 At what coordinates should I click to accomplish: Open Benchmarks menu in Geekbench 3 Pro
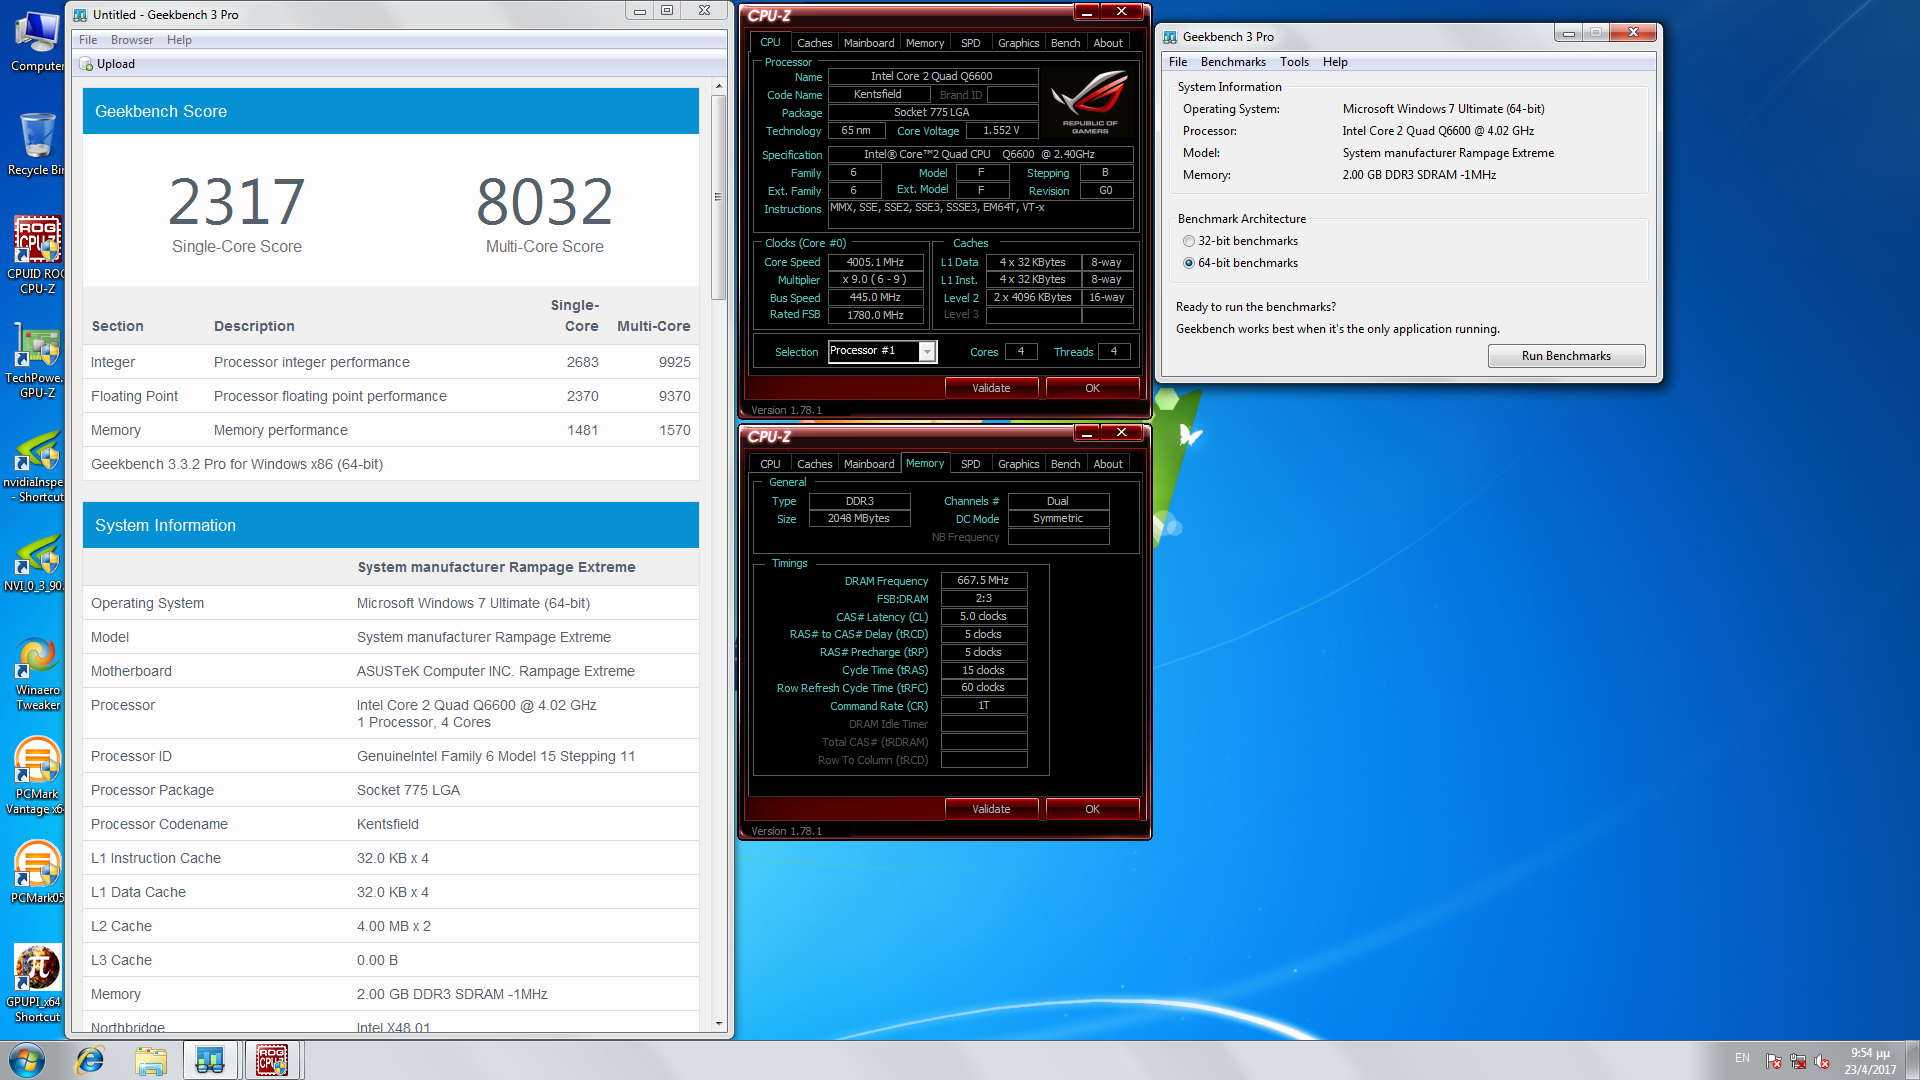coord(1233,62)
